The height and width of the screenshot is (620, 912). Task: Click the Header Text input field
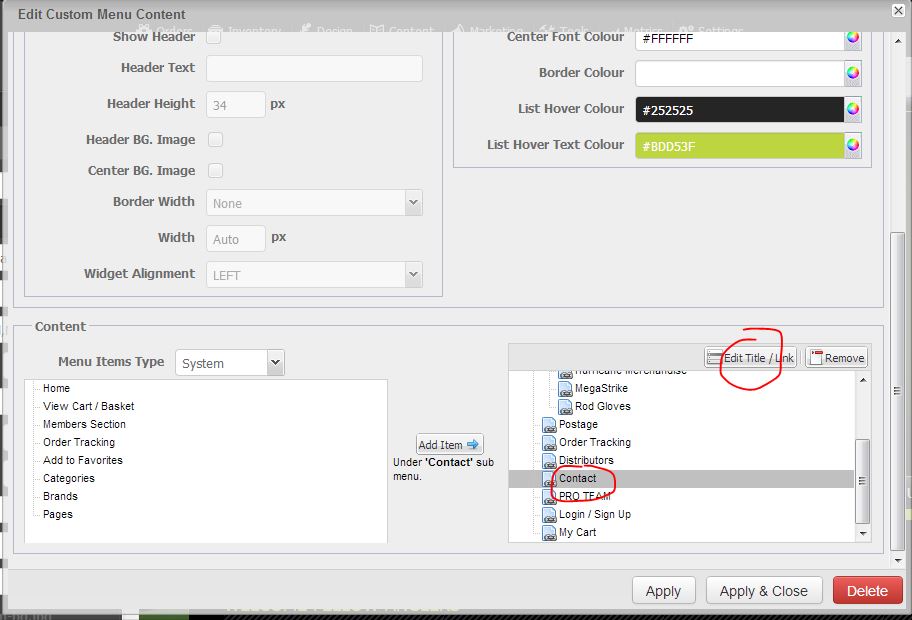[314, 68]
